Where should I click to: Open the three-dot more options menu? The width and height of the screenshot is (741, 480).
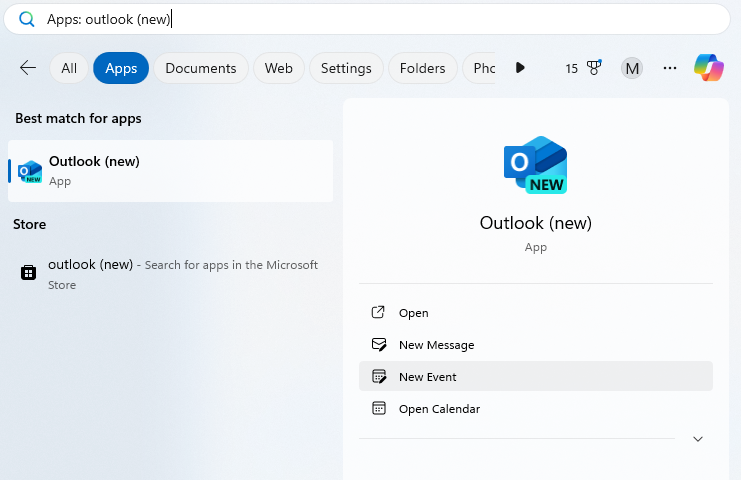coord(670,68)
